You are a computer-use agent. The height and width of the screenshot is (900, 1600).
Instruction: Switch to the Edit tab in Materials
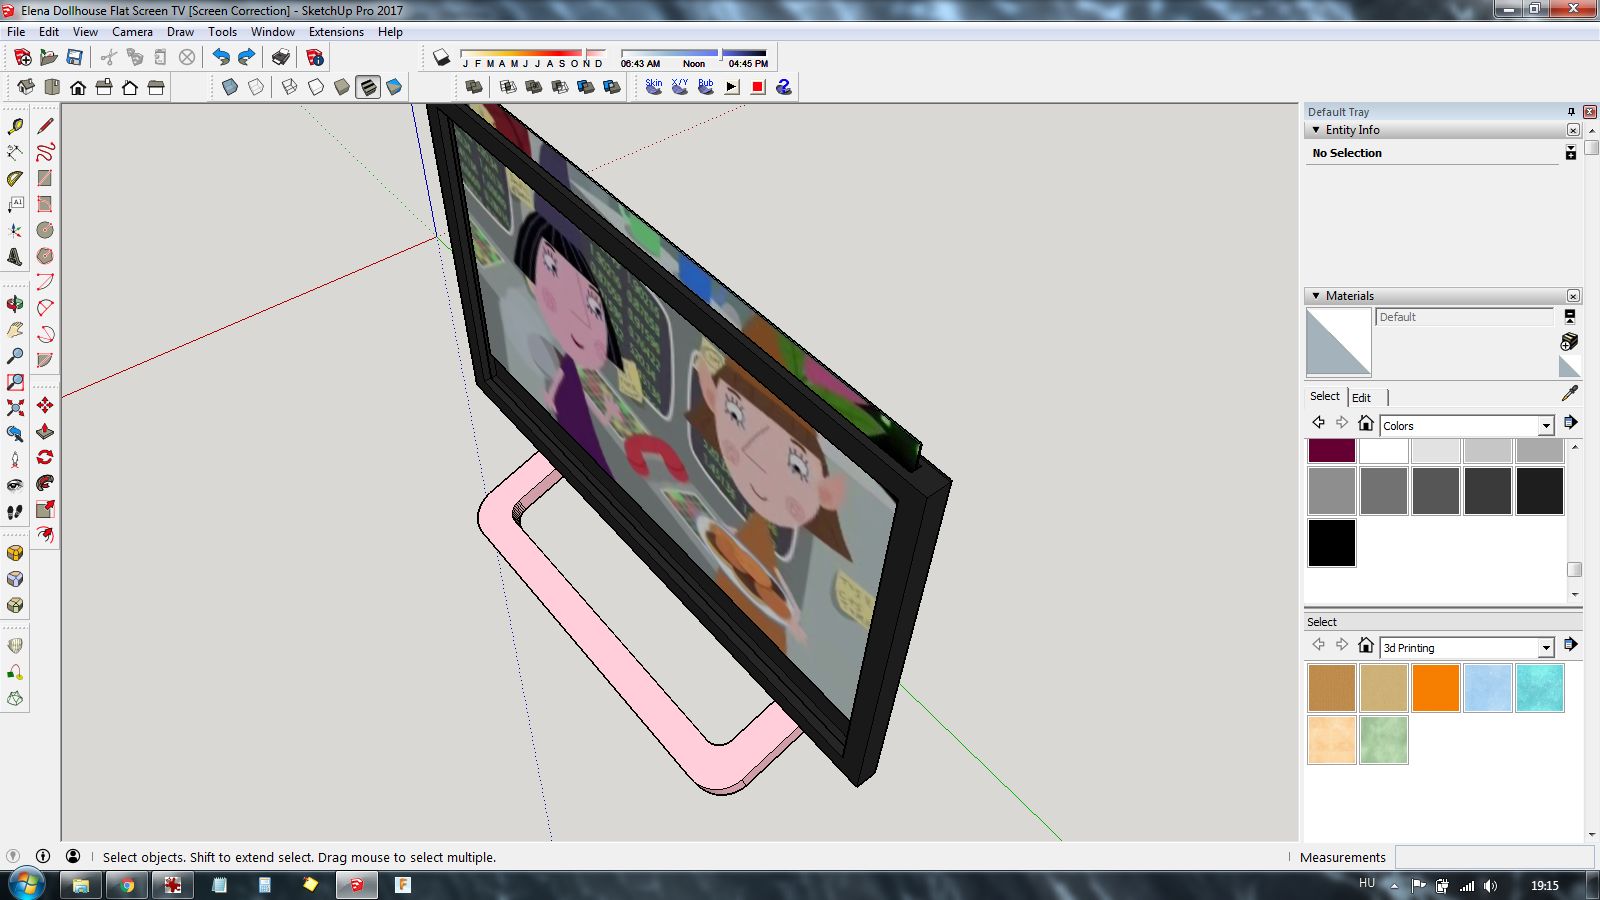pos(1361,397)
